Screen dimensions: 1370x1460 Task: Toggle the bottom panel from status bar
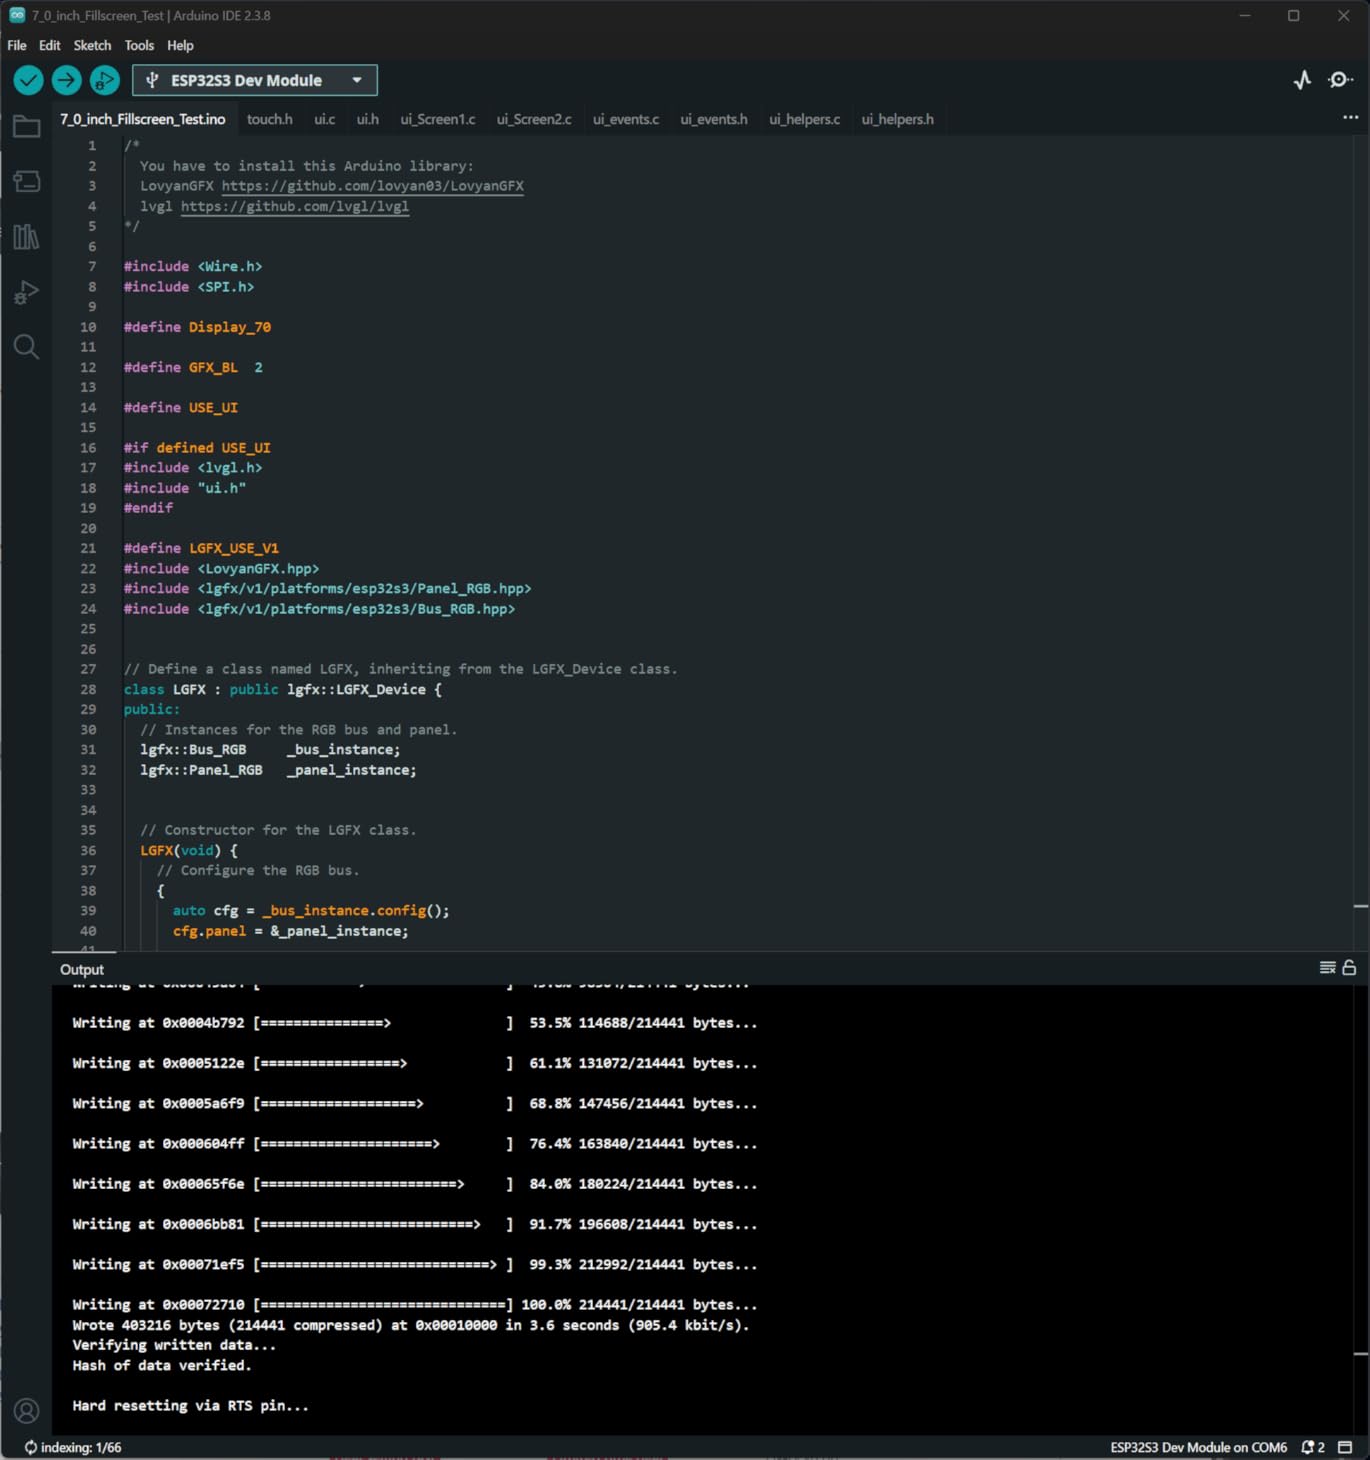click(1345, 1447)
